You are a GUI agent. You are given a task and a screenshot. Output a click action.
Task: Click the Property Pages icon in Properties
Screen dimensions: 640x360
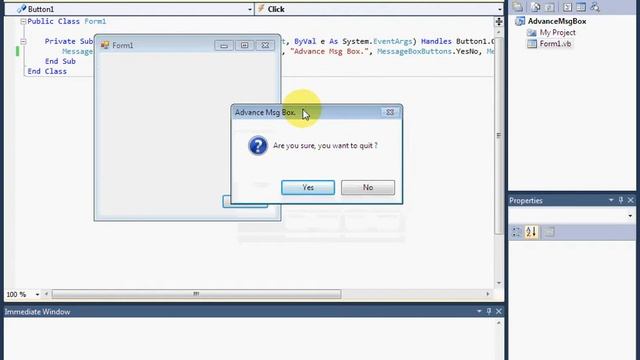pyautogui.click(x=549, y=232)
